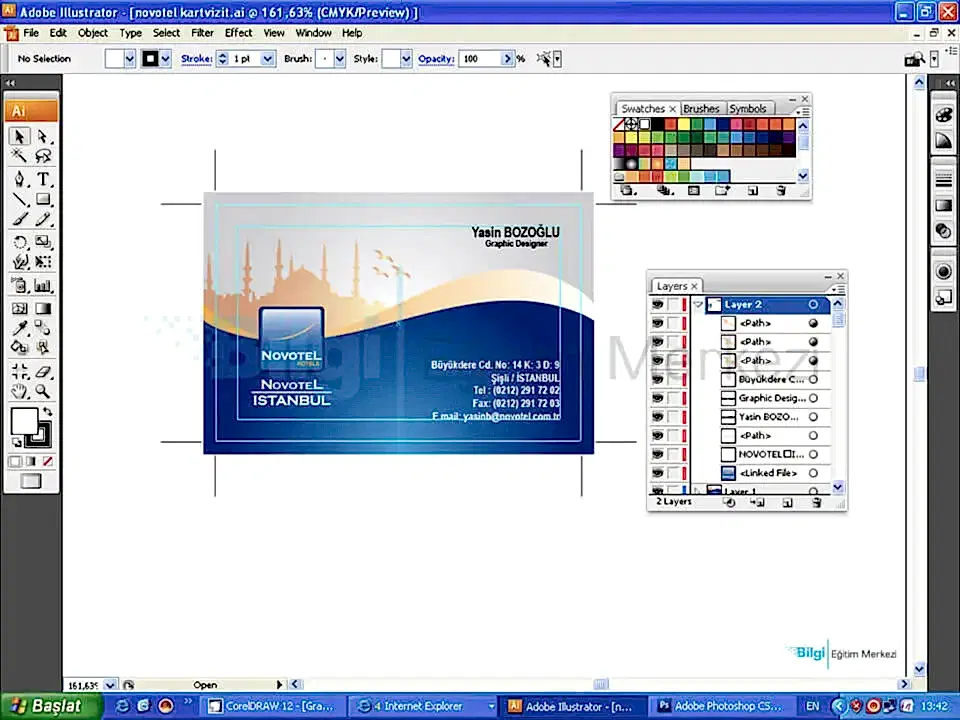The height and width of the screenshot is (720, 960).
Task: Select the Pen tool
Action: pyautogui.click(x=20, y=179)
